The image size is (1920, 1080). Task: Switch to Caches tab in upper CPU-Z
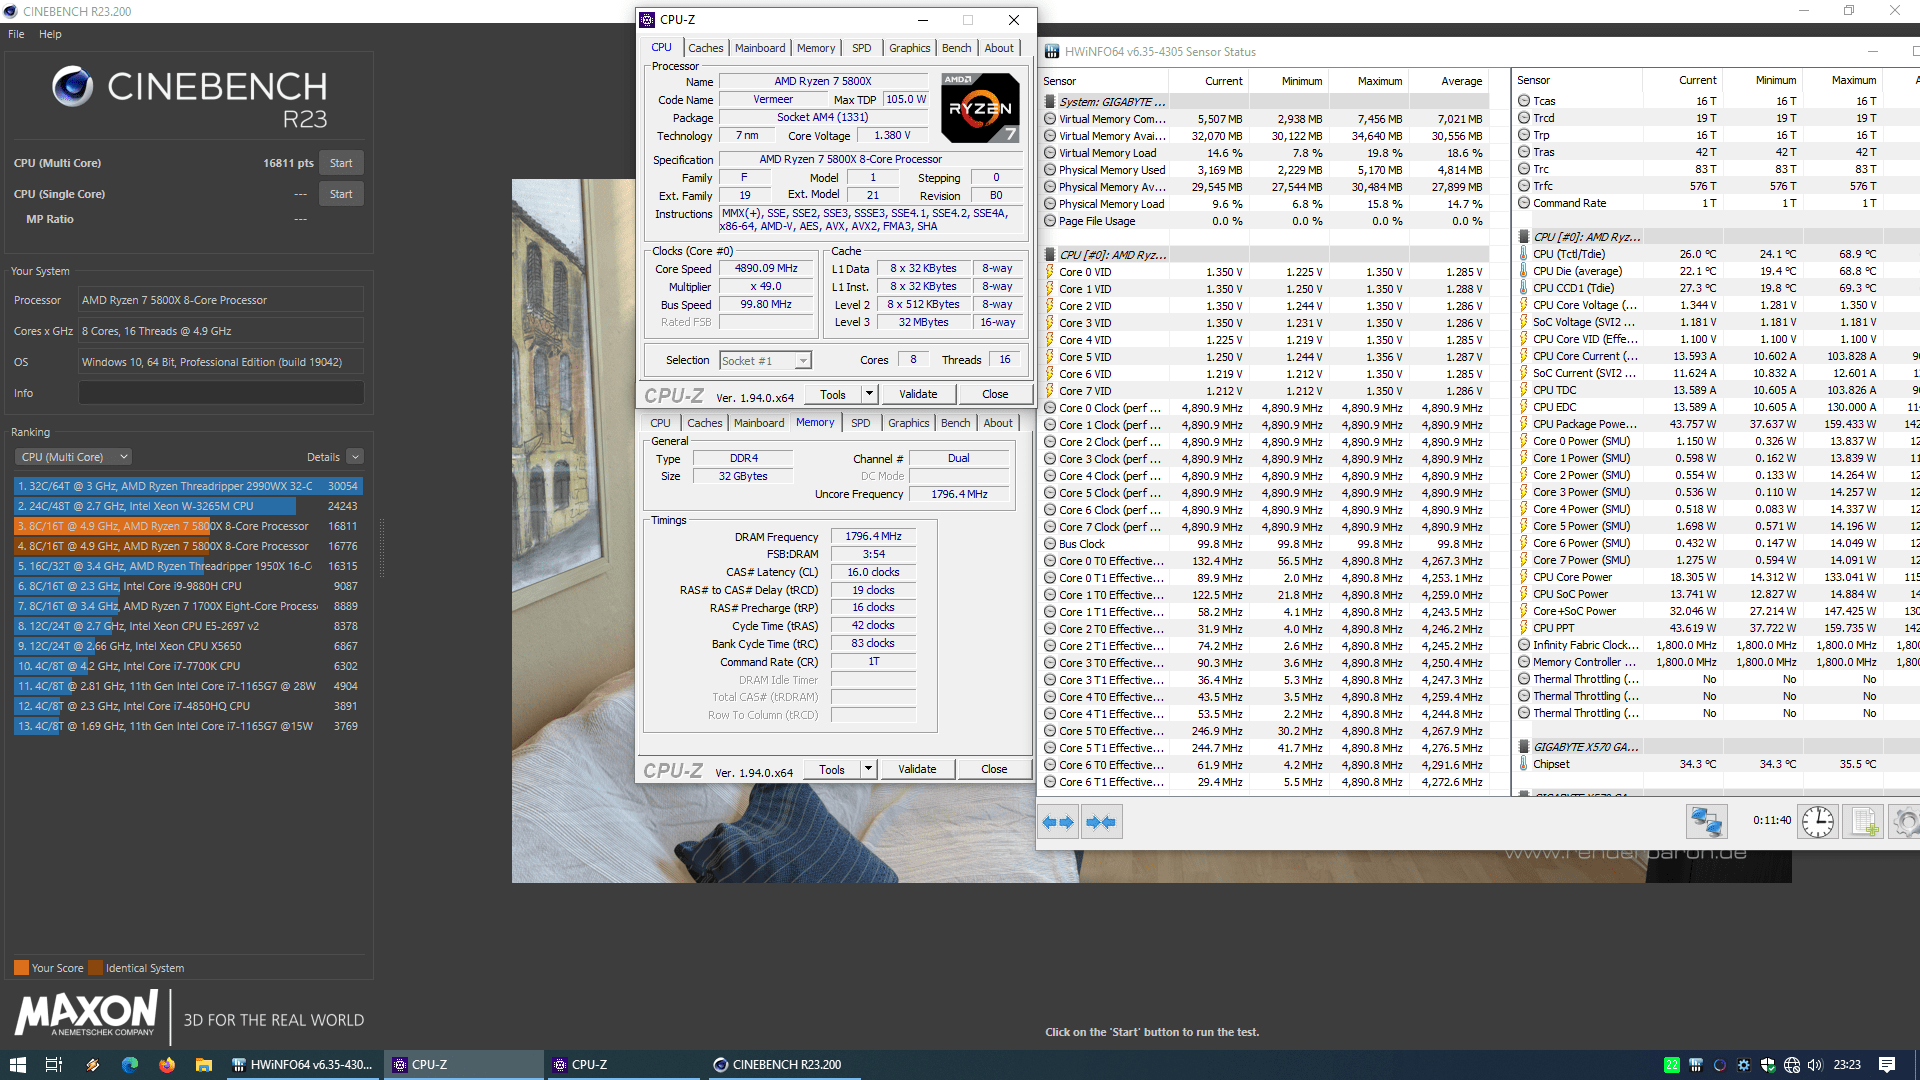[705, 48]
